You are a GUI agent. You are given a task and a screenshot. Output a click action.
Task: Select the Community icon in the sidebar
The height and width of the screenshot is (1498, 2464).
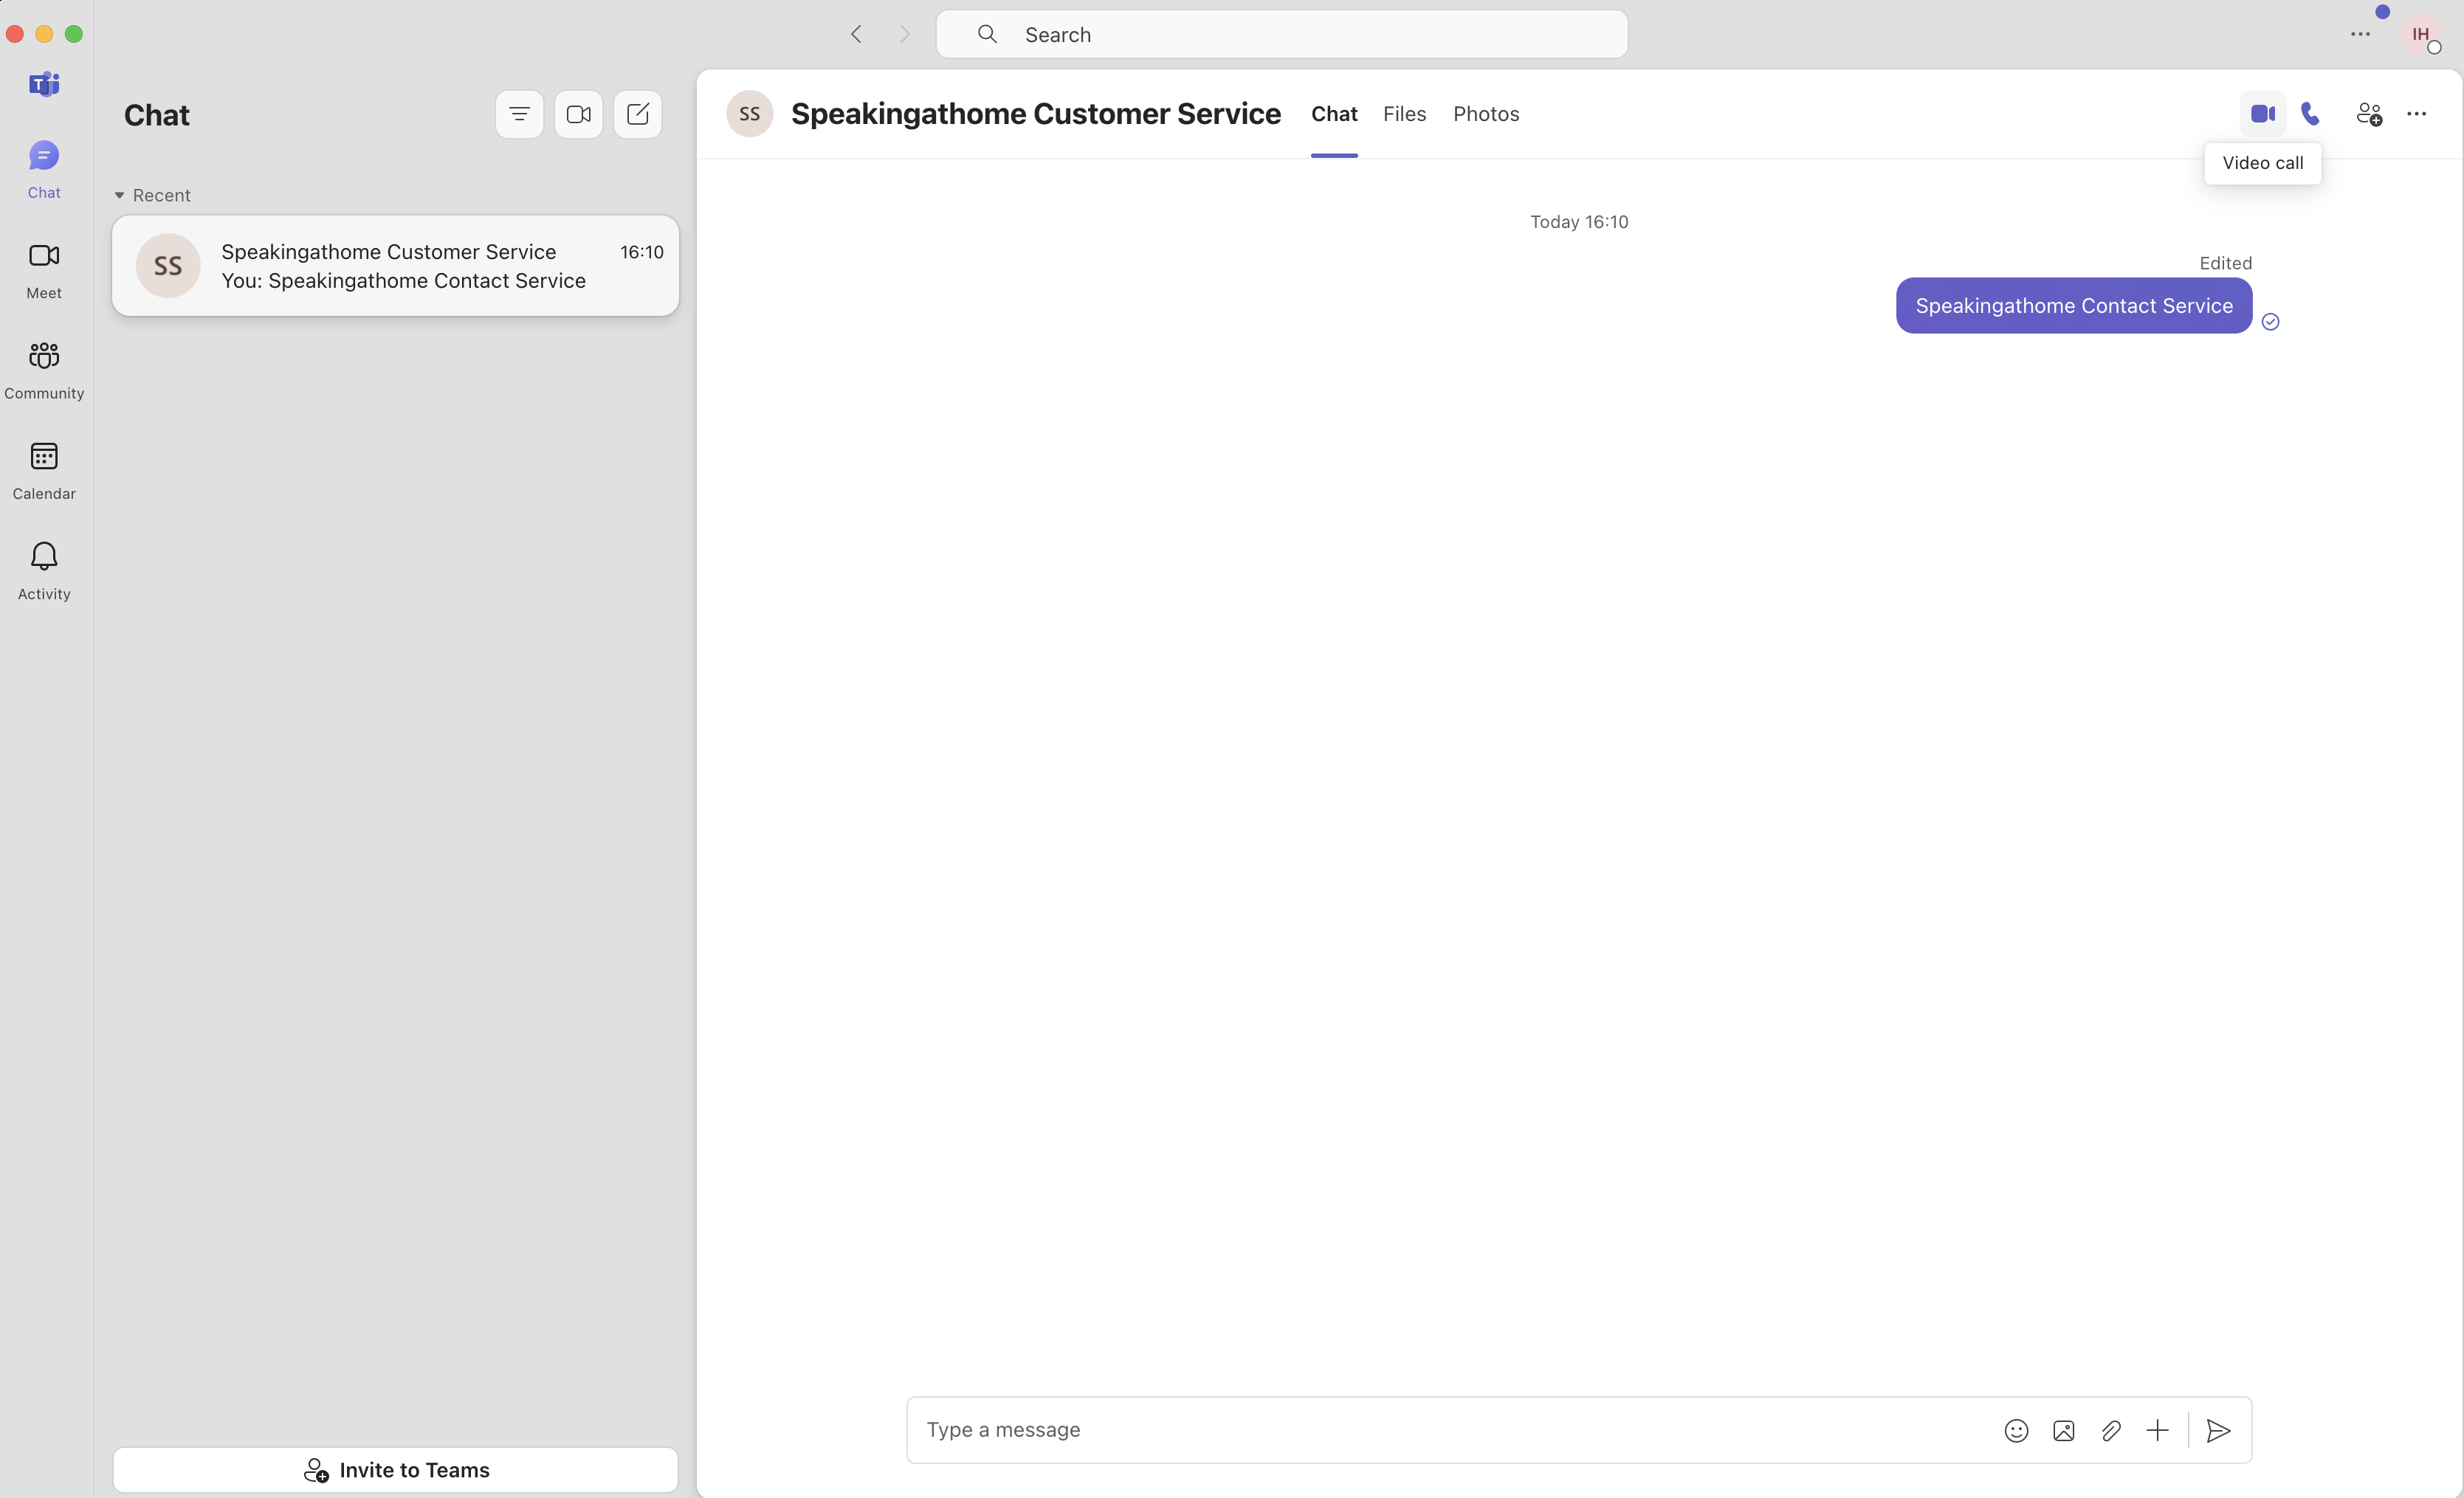pyautogui.click(x=43, y=368)
